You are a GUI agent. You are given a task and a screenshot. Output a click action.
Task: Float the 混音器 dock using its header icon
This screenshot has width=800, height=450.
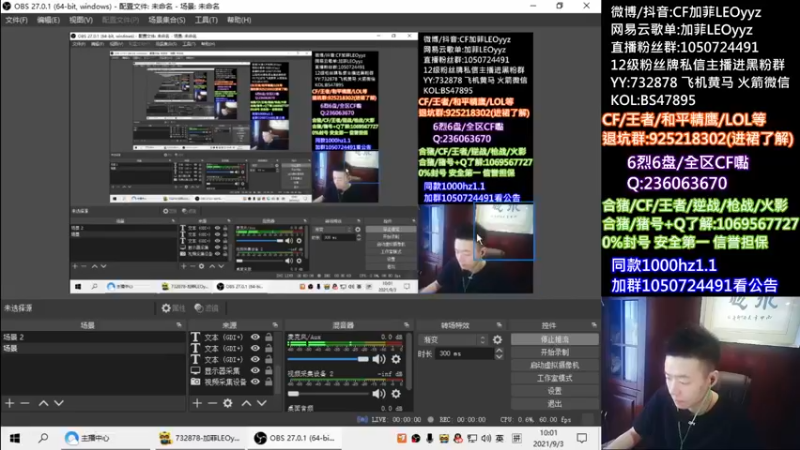(x=407, y=325)
